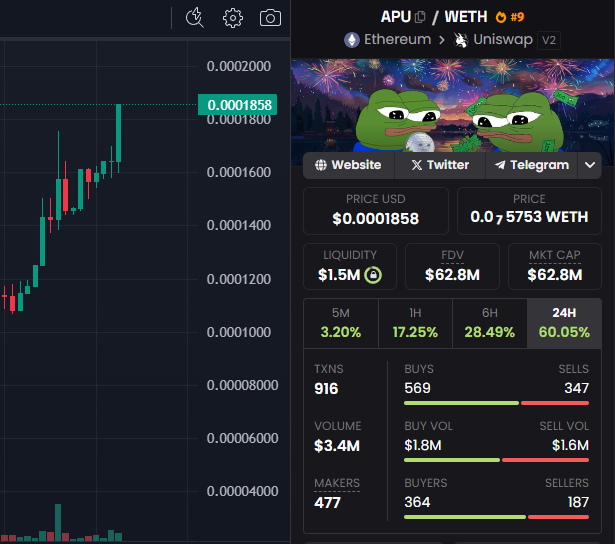This screenshot has width=615, height=544.
Task: Select the 6H timeframe tab
Action: 490,323
